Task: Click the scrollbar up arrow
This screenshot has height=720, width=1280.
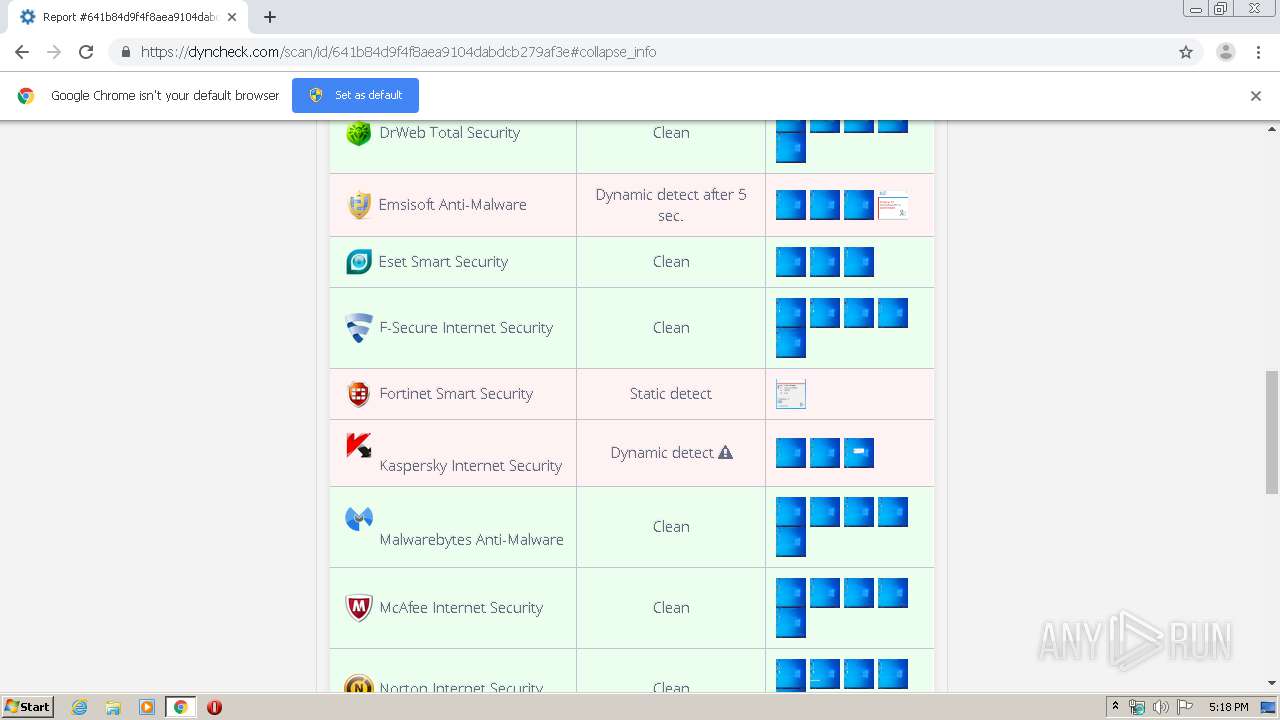Action: [1272, 129]
